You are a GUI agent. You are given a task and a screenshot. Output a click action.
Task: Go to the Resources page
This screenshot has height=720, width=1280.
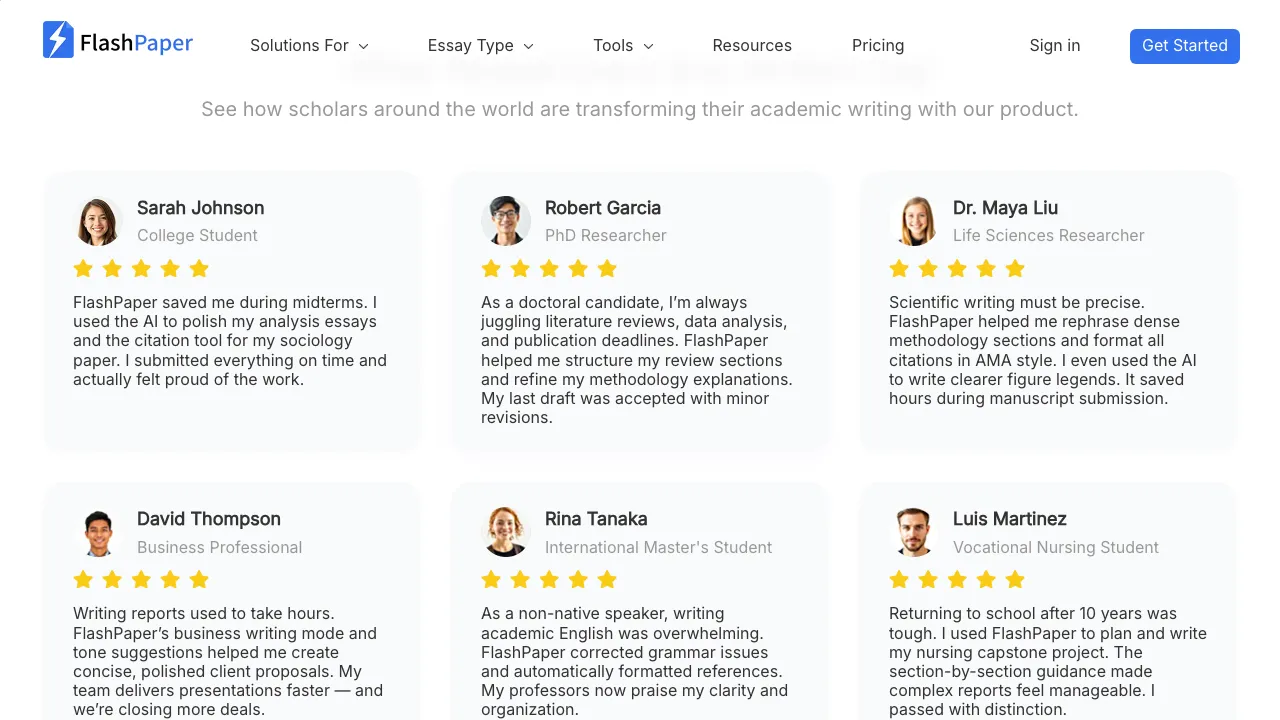[x=752, y=46]
